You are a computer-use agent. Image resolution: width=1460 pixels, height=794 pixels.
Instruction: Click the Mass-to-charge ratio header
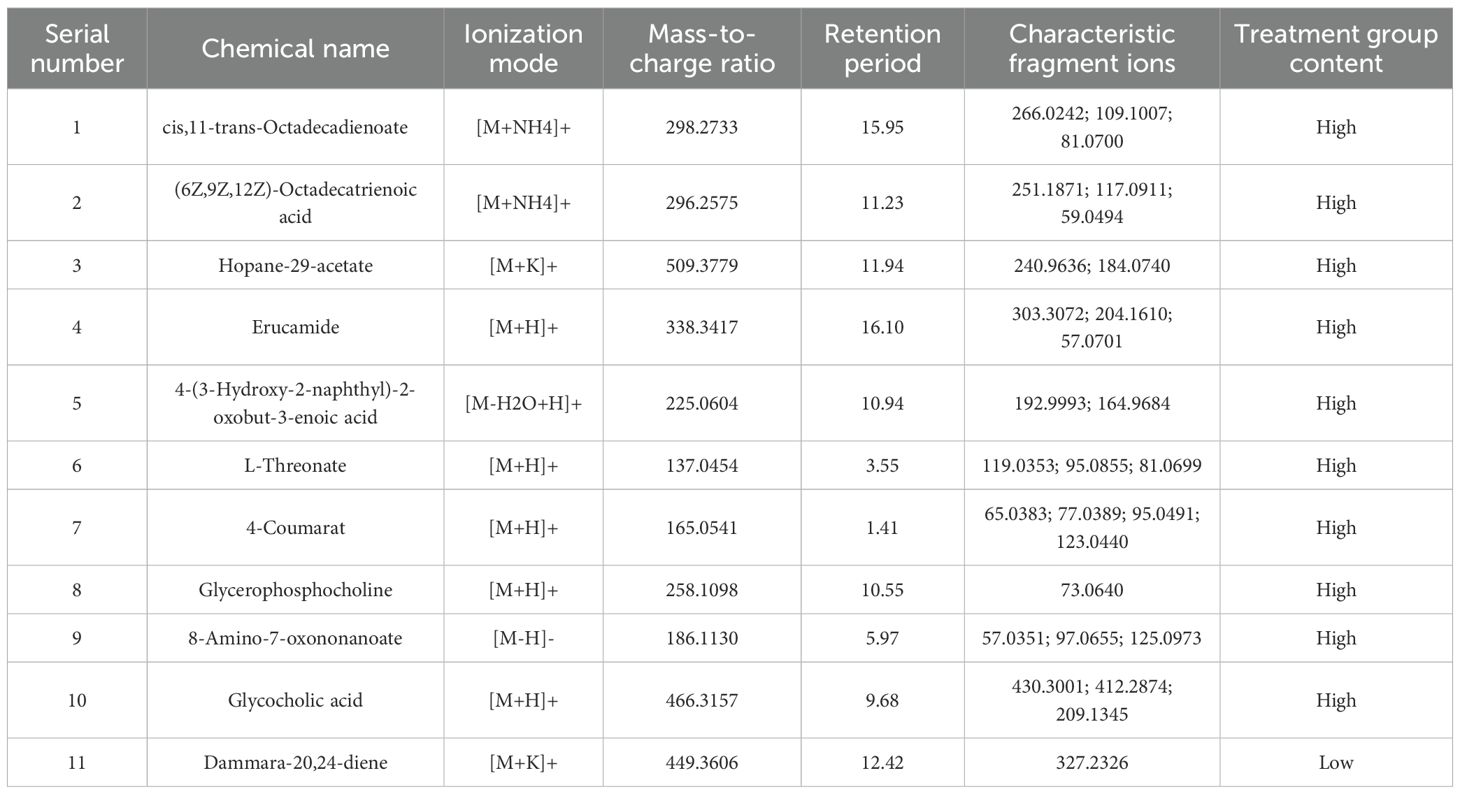coord(701,49)
